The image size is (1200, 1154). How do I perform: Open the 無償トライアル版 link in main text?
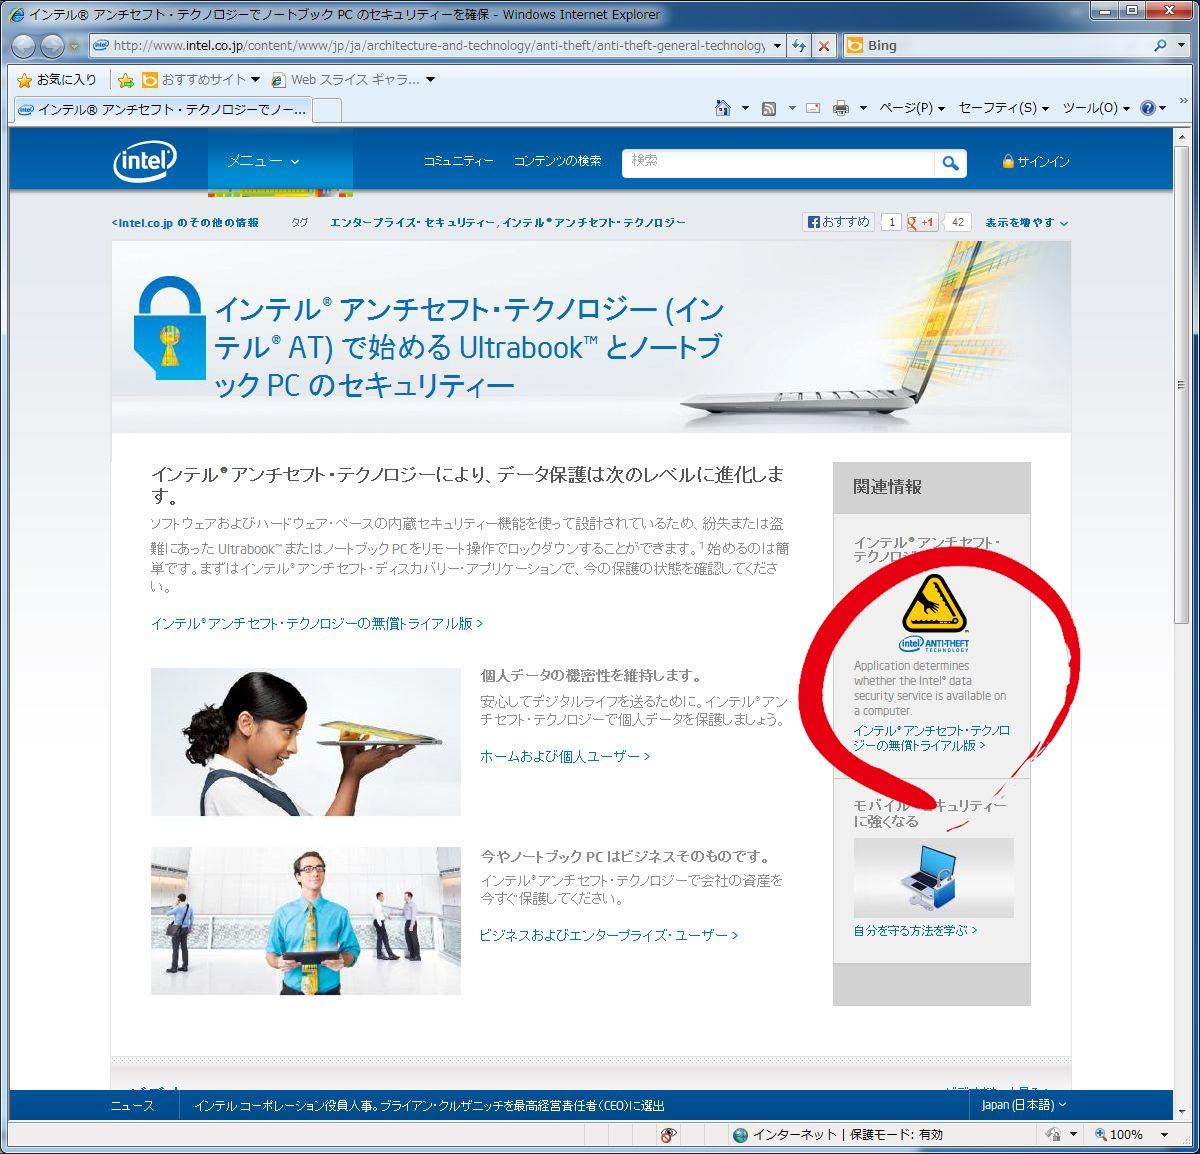(317, 623)
